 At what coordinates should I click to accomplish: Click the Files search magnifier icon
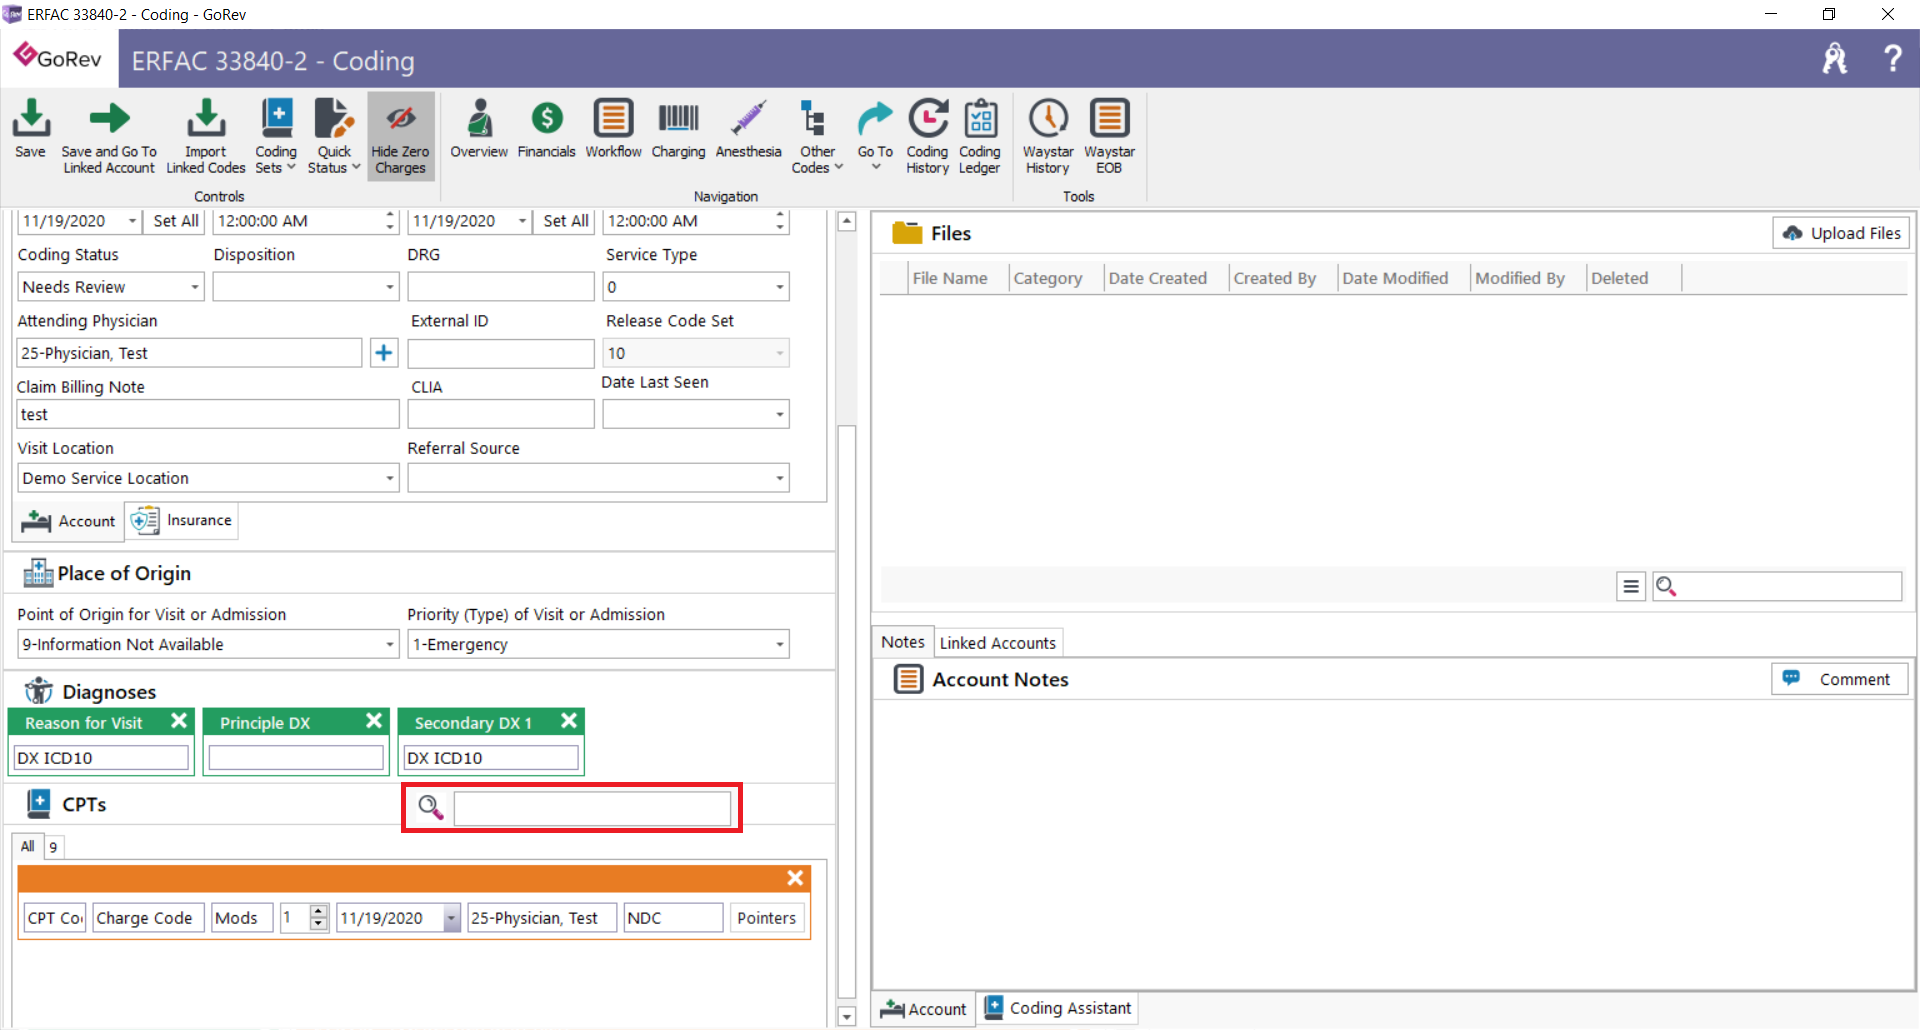(1666, 586)
